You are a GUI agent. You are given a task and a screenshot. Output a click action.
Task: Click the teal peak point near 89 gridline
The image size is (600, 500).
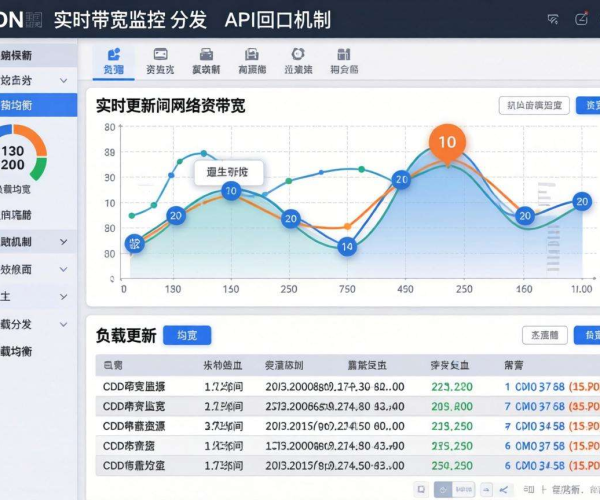(204, 153)
